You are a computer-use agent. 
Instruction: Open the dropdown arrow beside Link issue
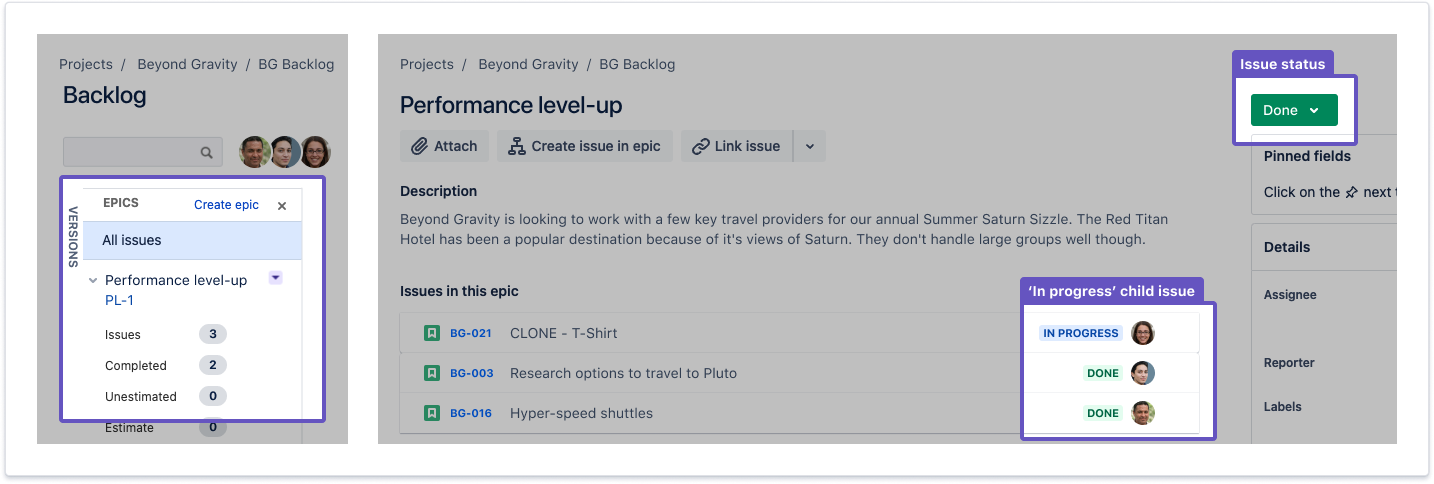pyautogui.click(x=810, y=146)
